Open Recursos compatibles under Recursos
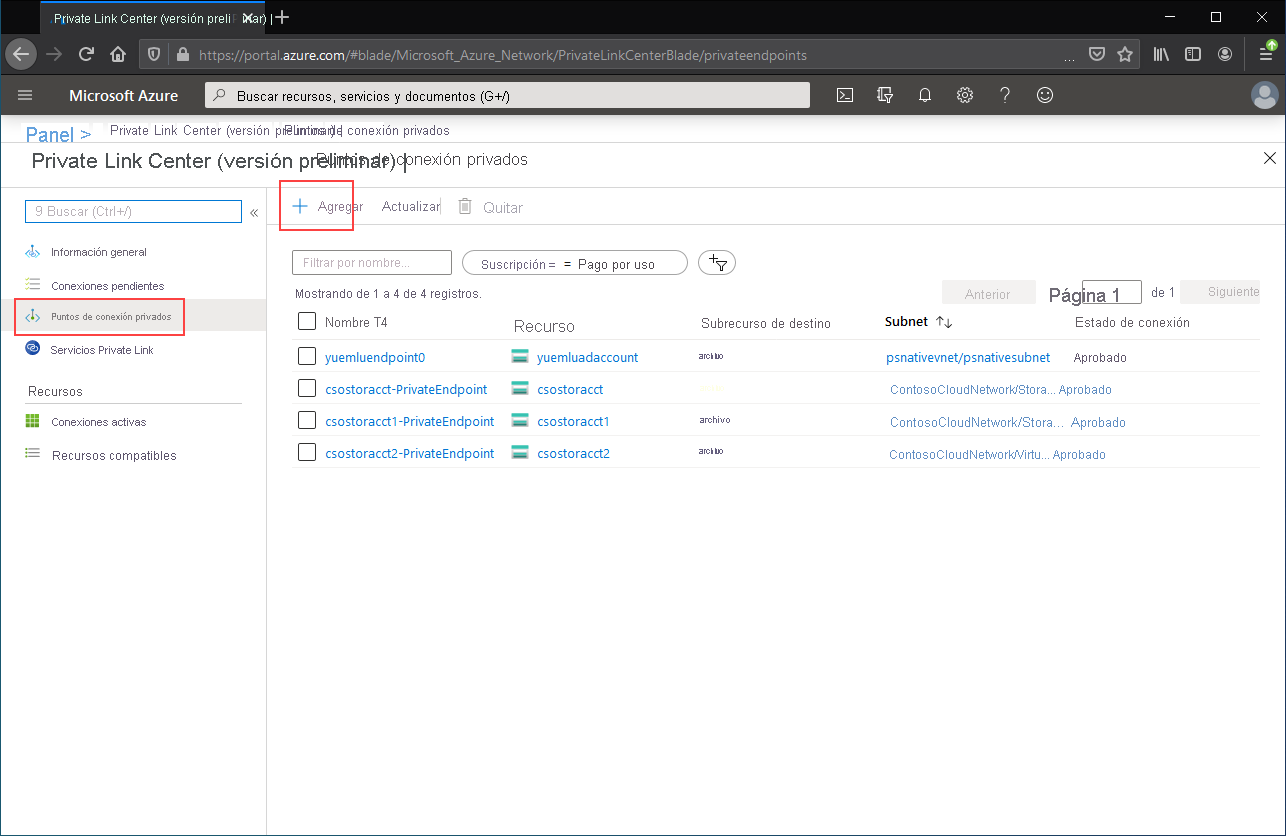The width and height of the screenshot is (1286, 836). coord(114,455)
